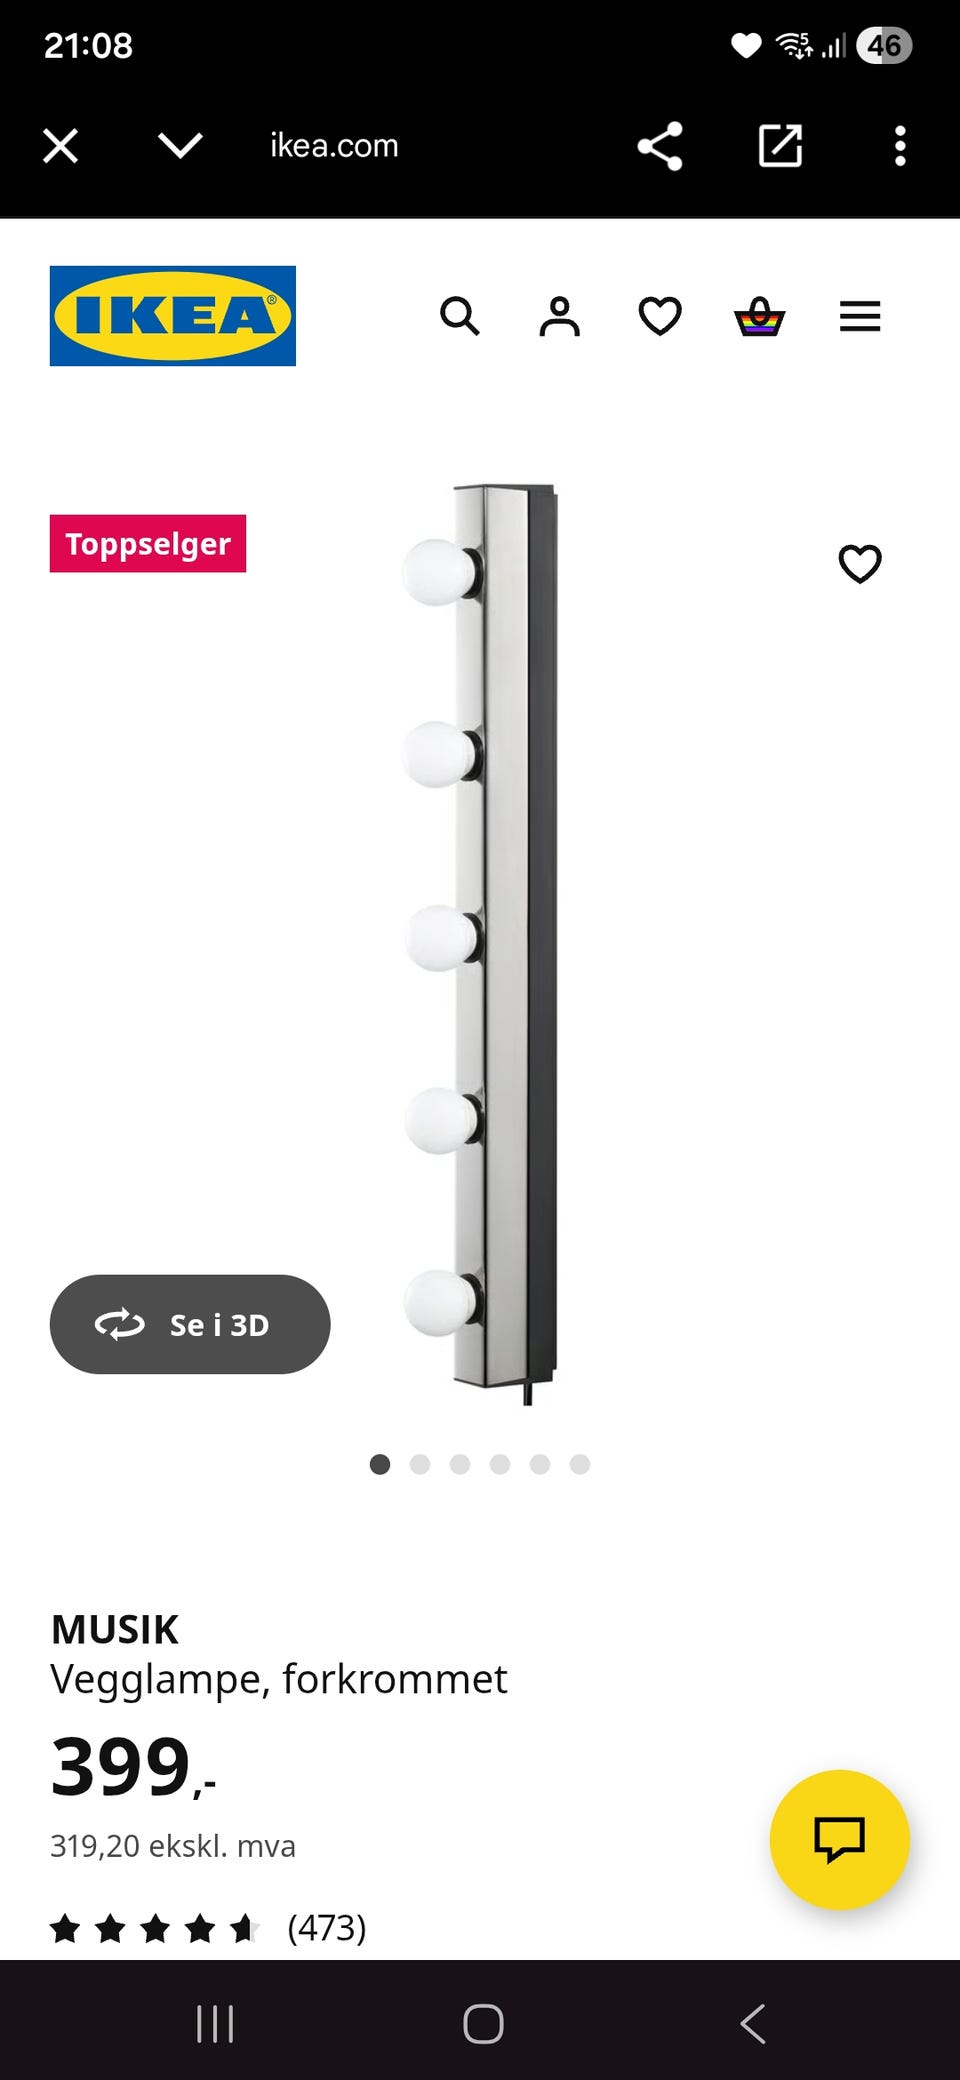Open Android recent apps button
Screen dimensions: 960x2080
click(x=215, y=2024)
